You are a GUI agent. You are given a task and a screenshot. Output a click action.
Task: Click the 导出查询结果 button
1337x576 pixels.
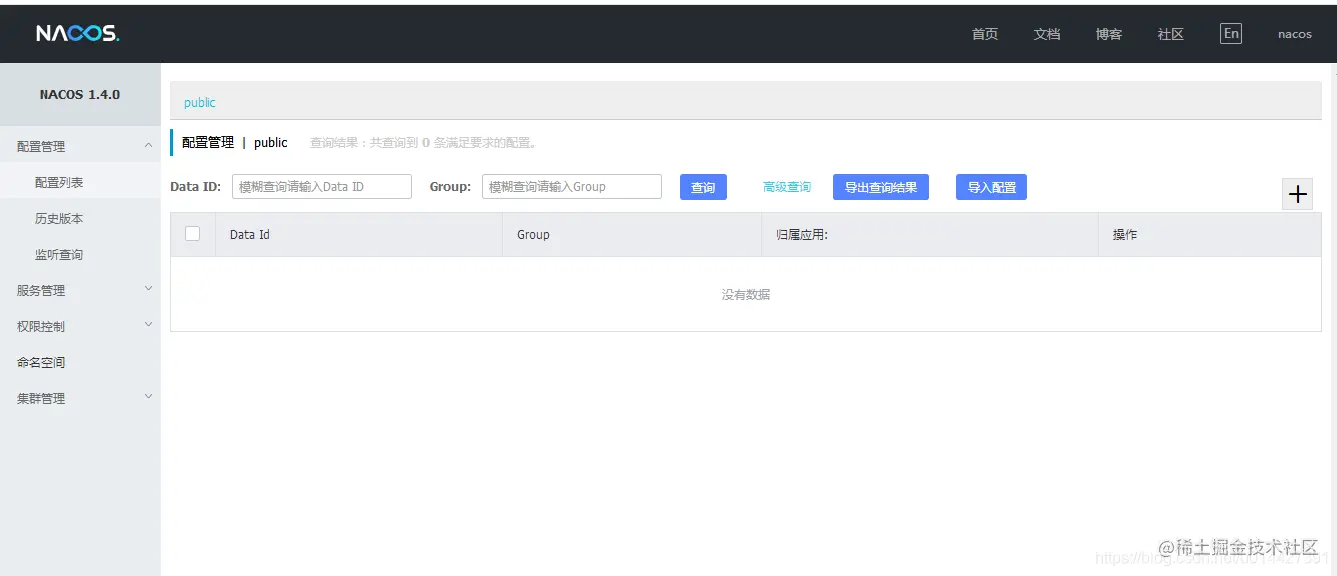tap(881, 187)
